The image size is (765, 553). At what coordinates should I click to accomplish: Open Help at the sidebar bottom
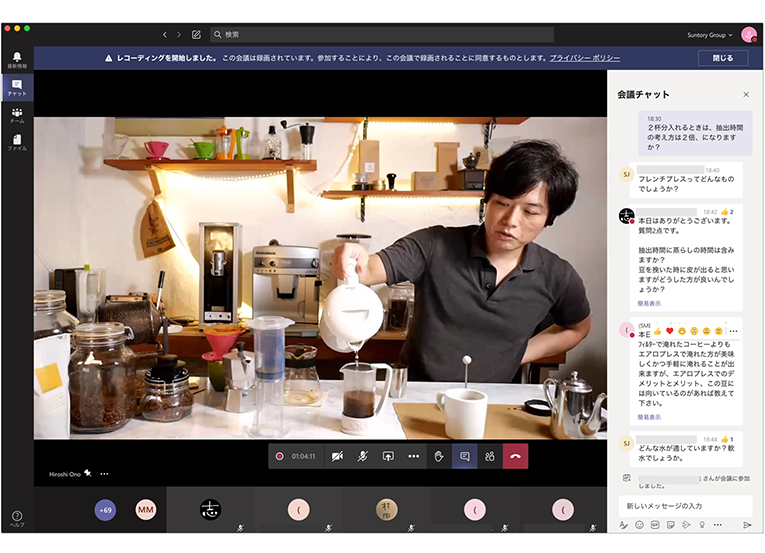(17, 519)
